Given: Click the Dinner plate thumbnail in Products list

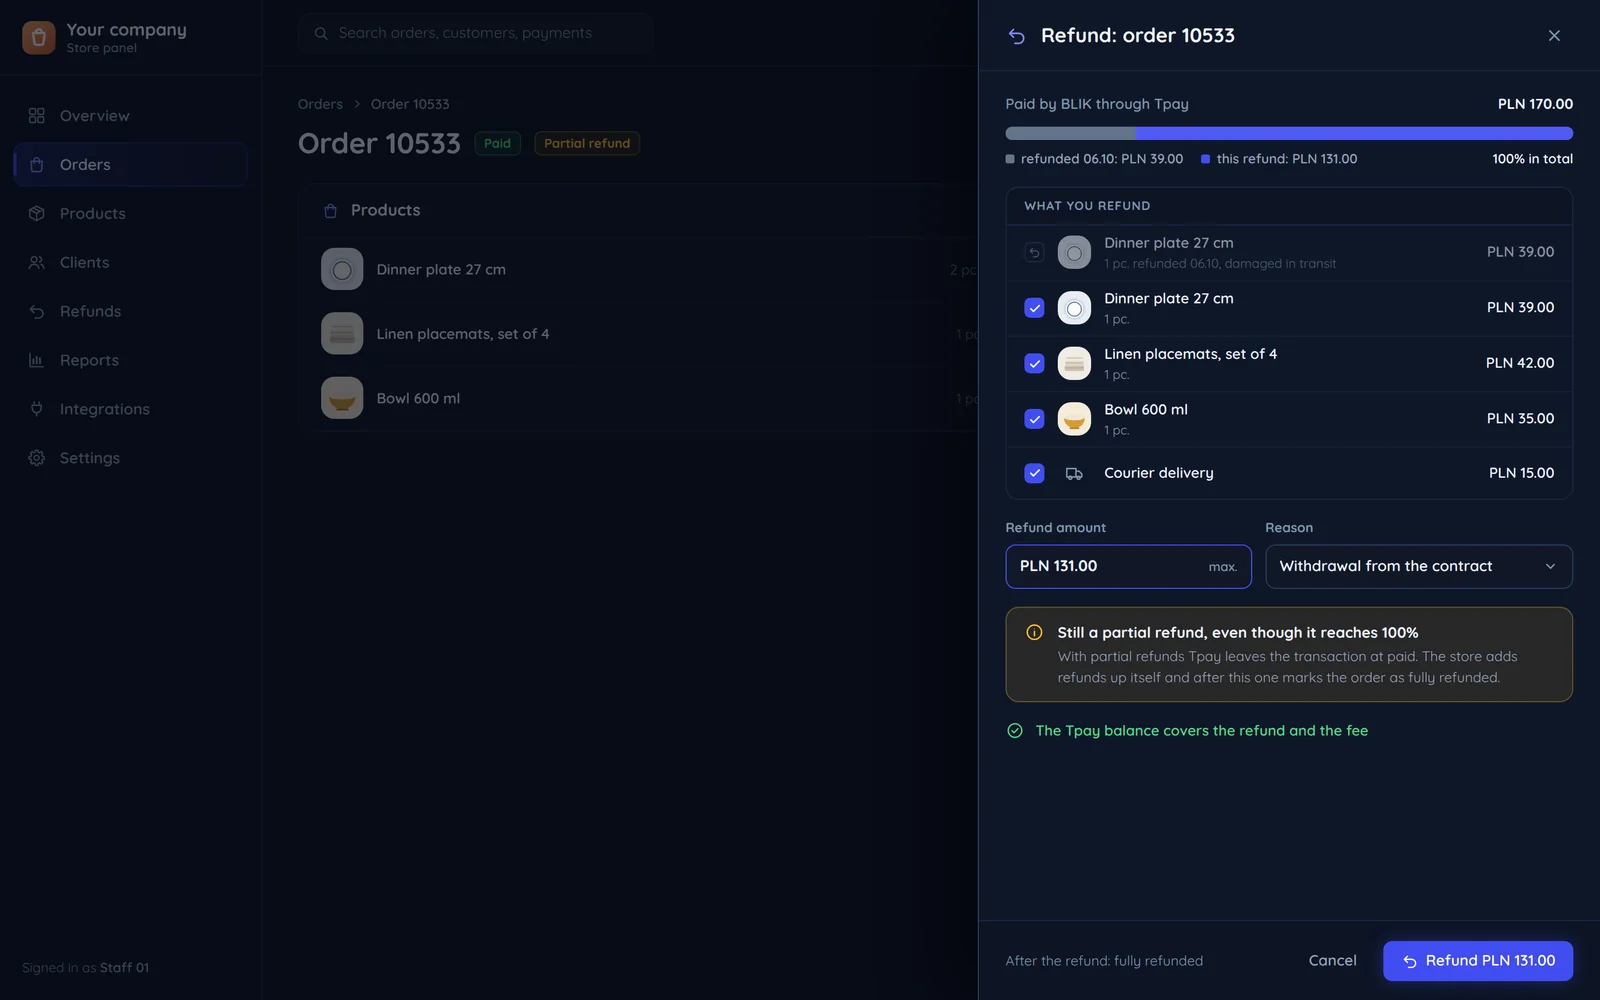Looking at the screenshot, I should pos(342,270).
